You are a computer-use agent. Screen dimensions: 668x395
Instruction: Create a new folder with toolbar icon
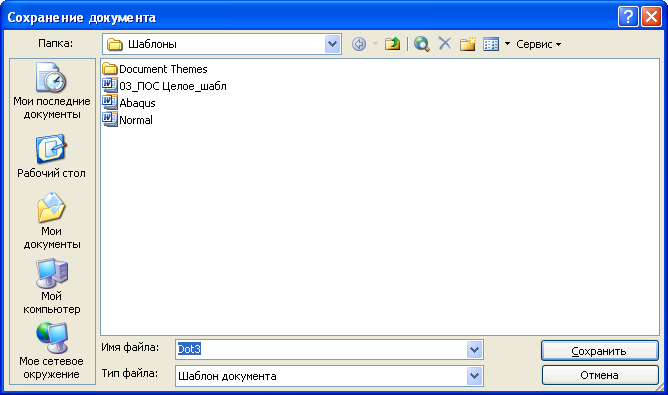(467, 44)
